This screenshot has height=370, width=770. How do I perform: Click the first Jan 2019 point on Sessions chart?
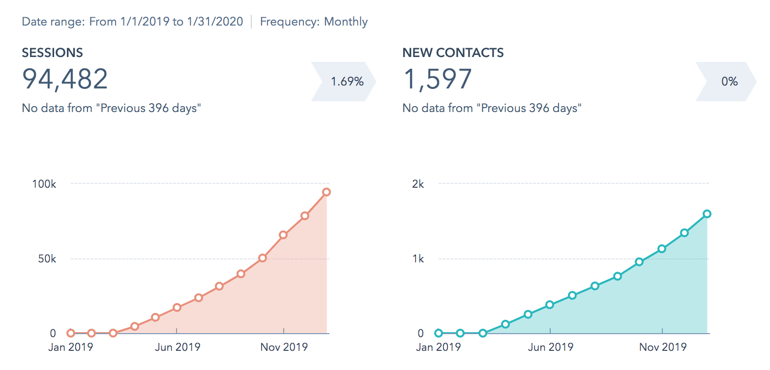click(x=70, y=333)
